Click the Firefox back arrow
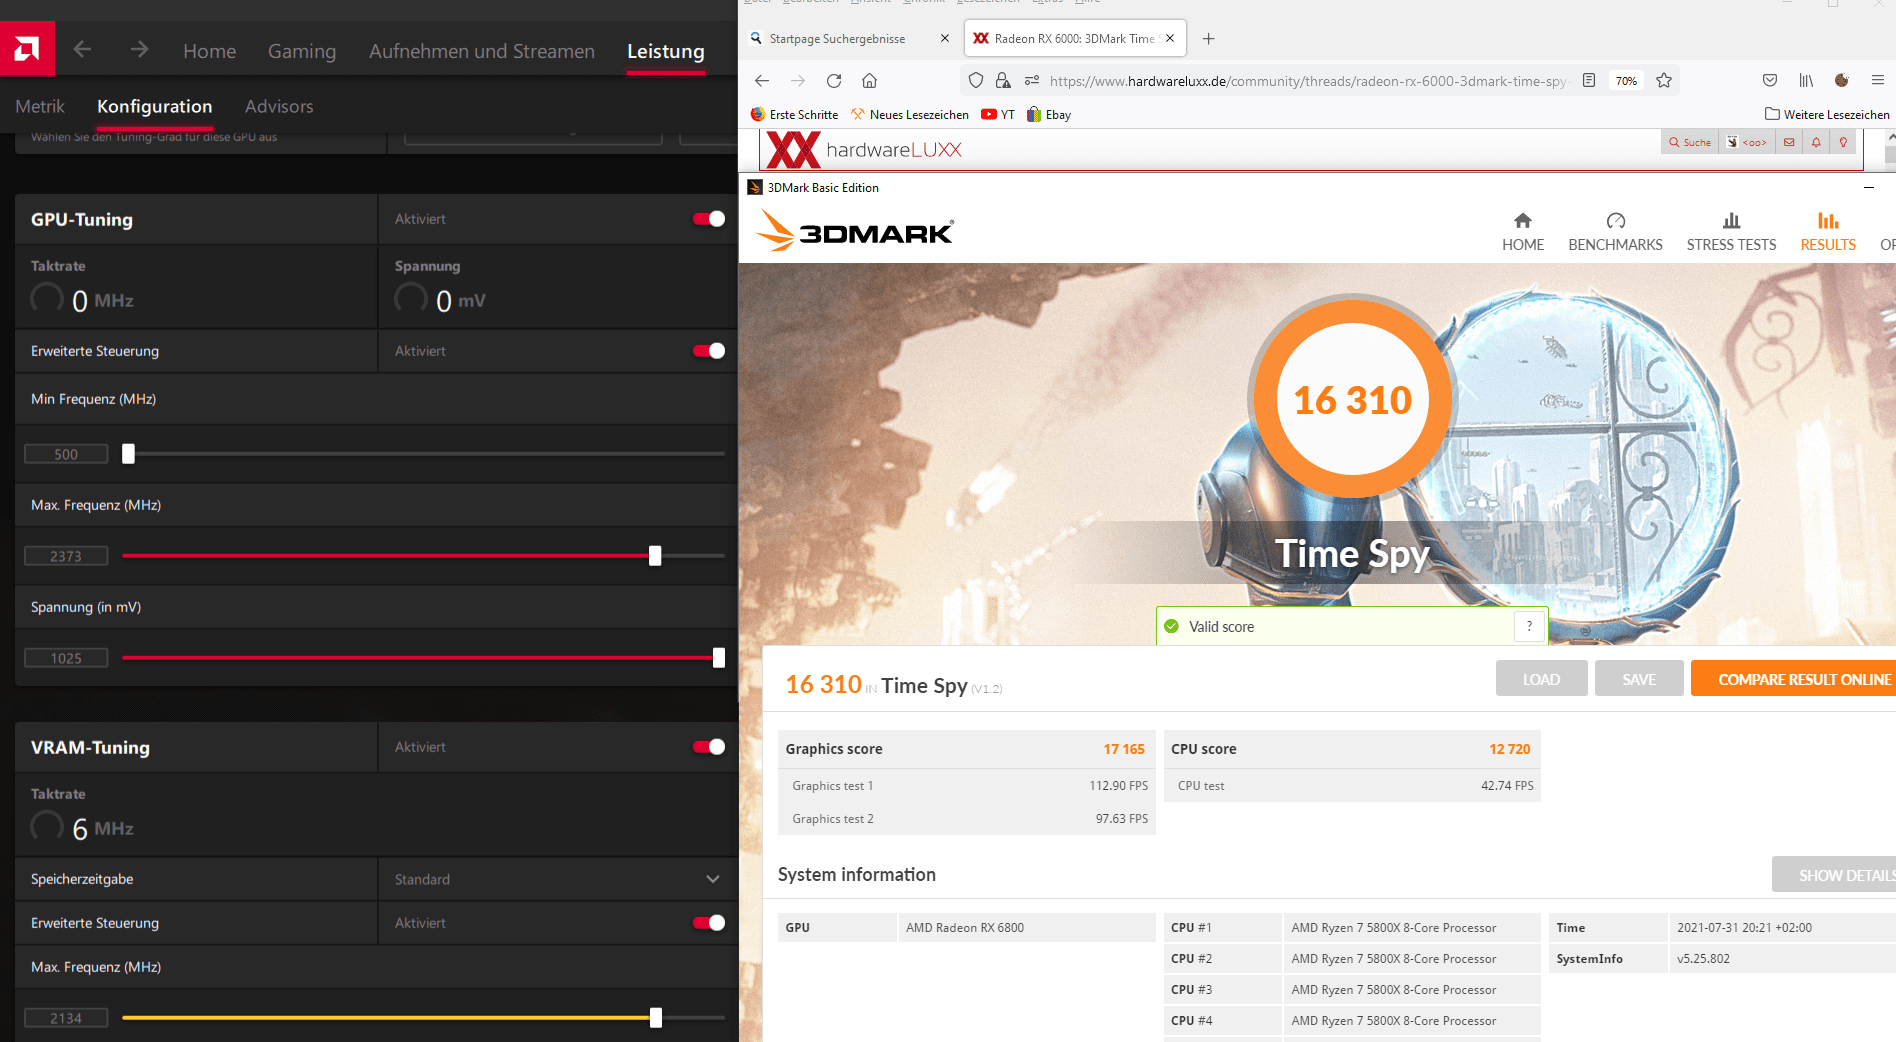Screen dimensions: 1896x1042 [x=762, y=81]
